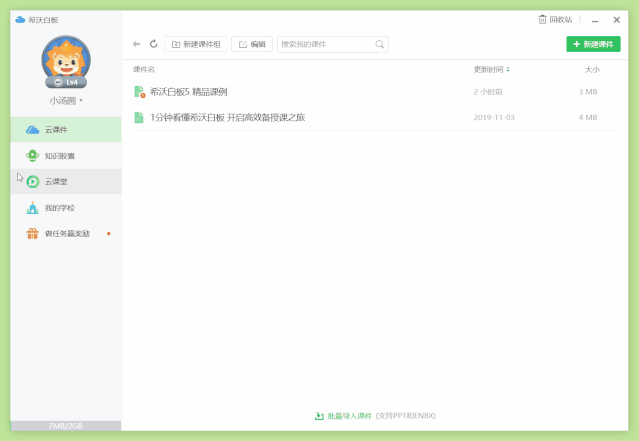Click the 4 MB size cell
This screenshot has width=639, height=441.
tap(588, 117)
